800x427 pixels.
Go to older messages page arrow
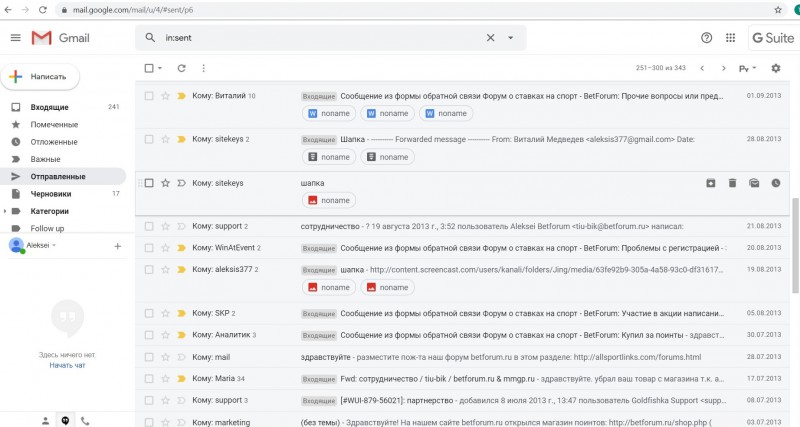click(723, 68)
